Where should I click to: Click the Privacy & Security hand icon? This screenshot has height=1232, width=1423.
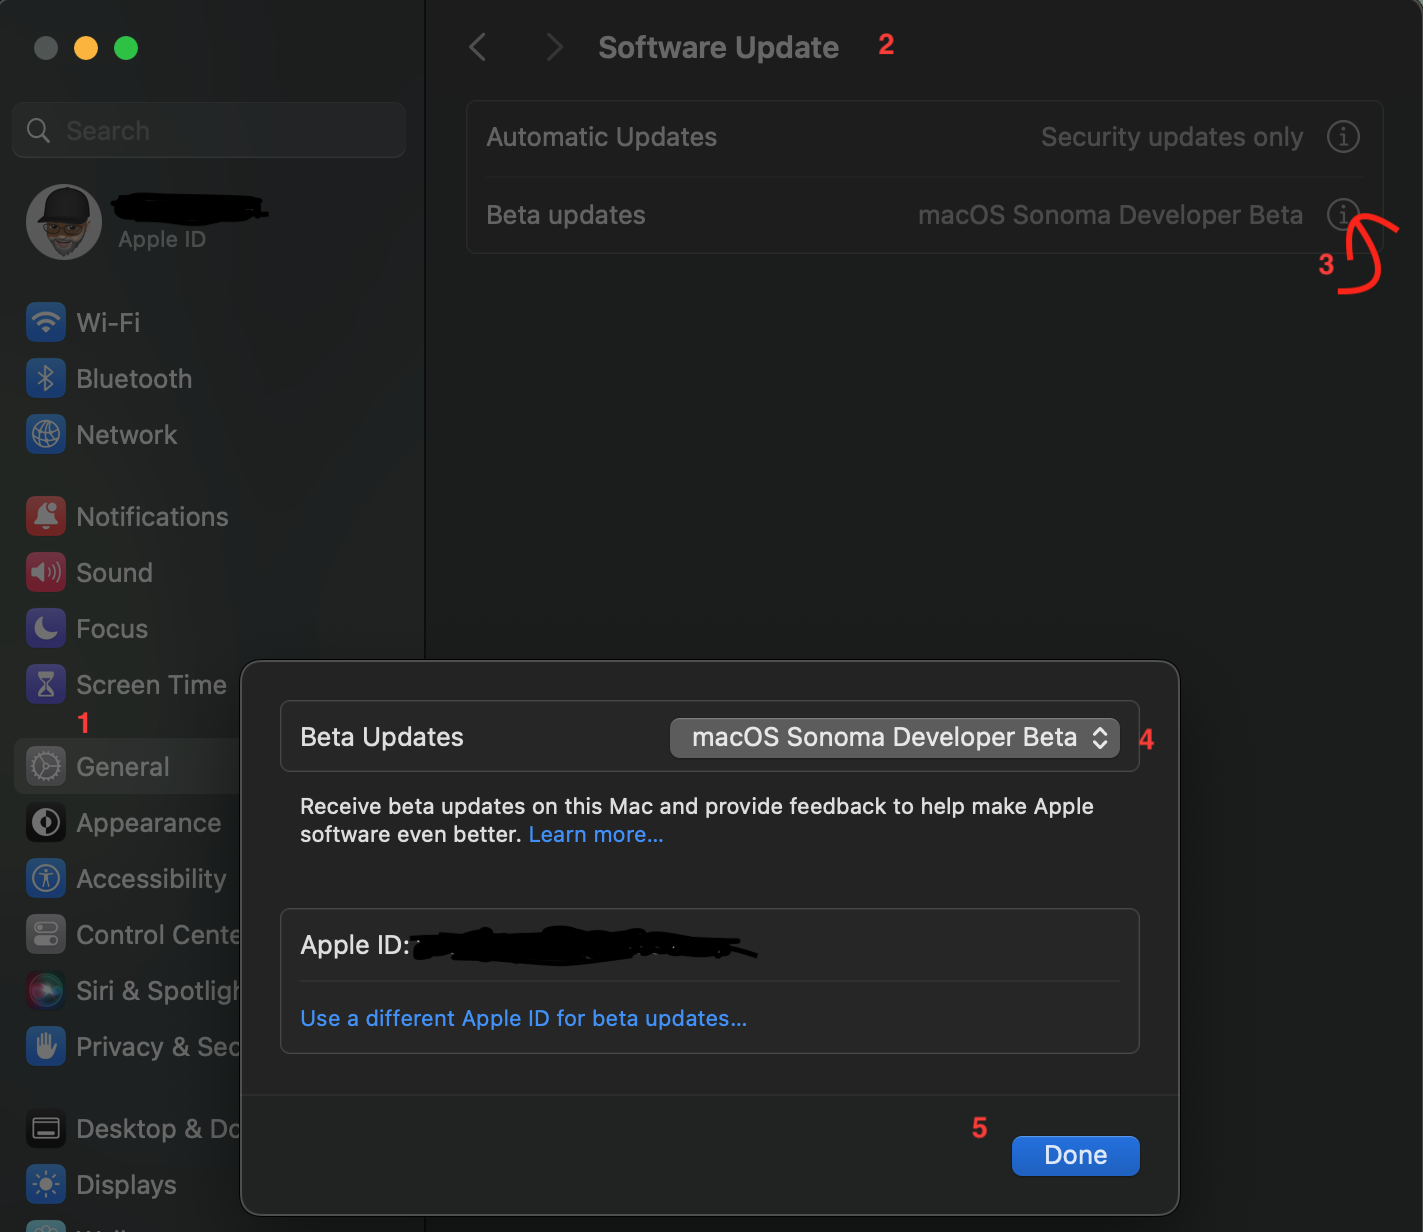point(46,1046)
